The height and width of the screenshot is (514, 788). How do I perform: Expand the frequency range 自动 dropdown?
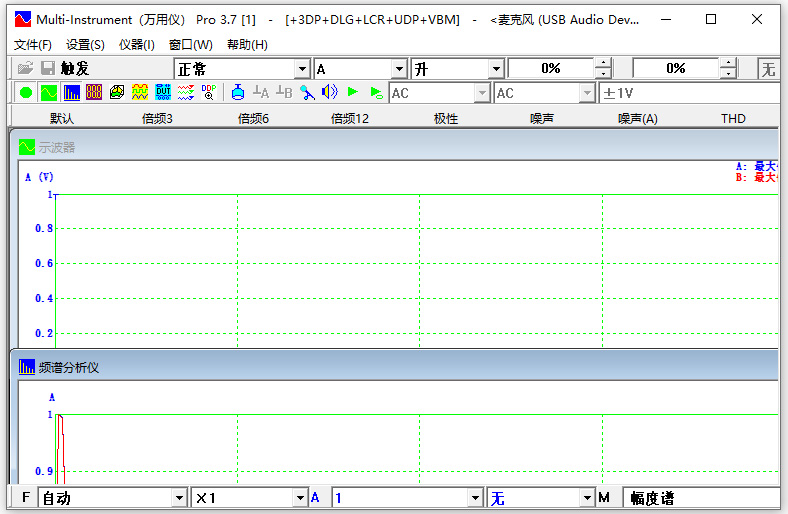coord(179,498)
